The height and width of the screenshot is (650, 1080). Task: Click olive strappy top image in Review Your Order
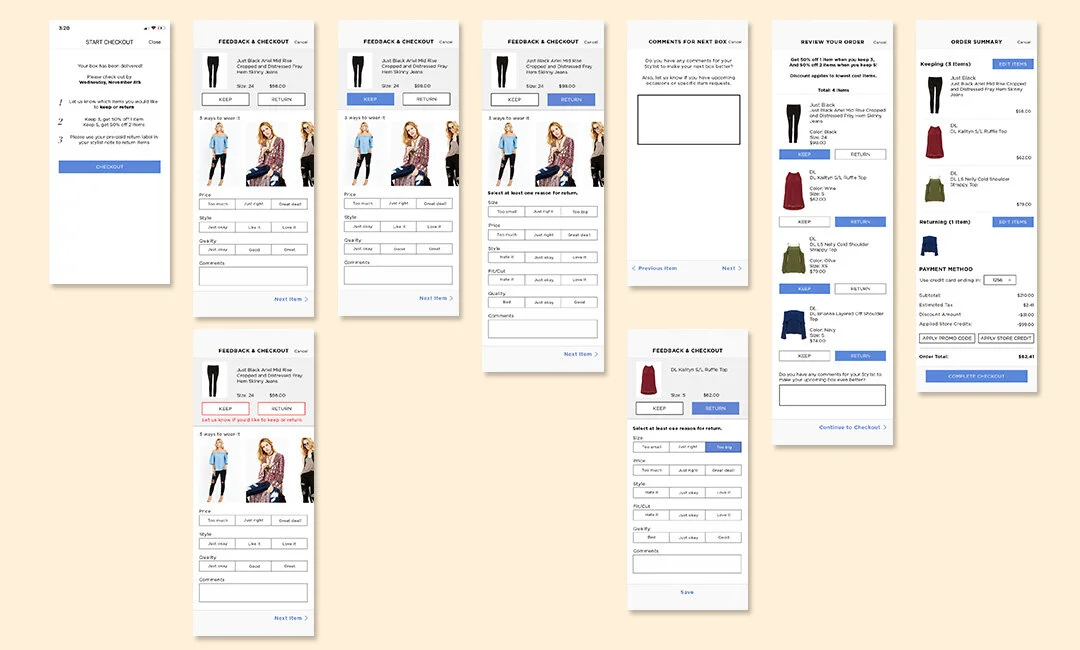click(x=793, y=258)
